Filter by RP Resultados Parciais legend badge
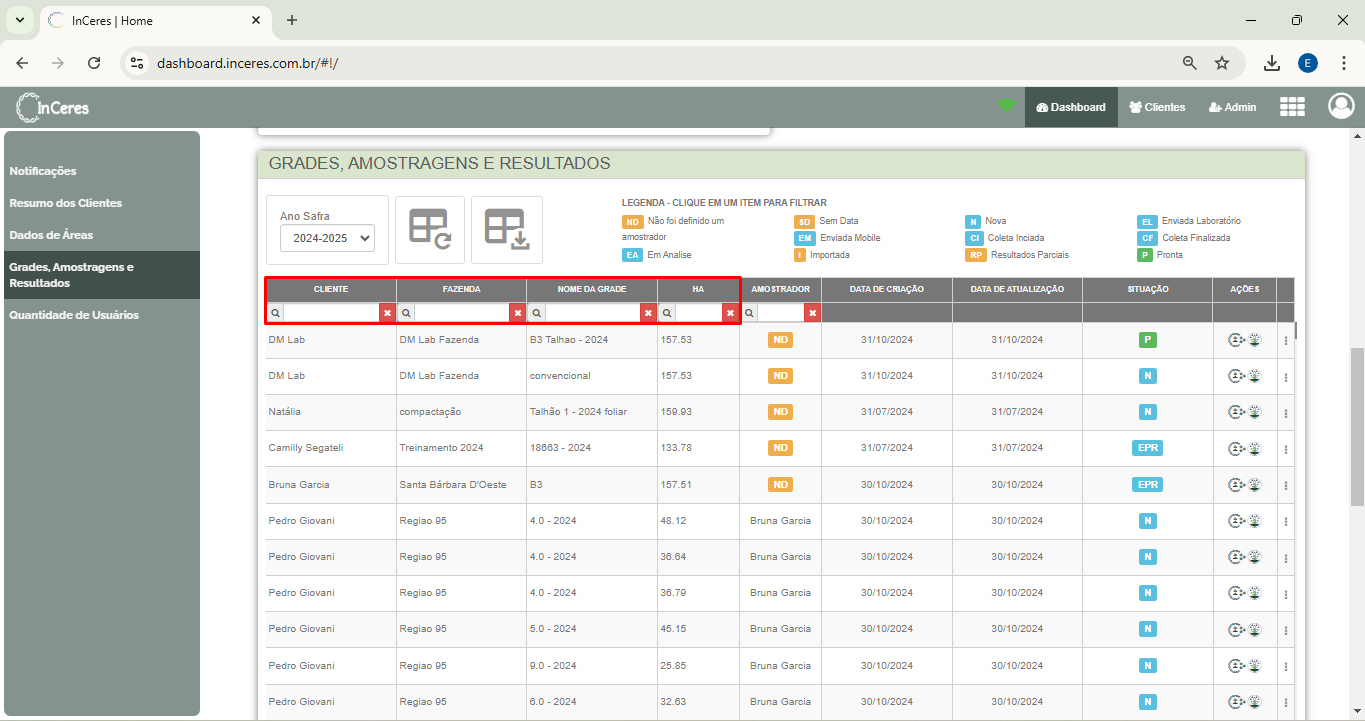Viewport: 1365px width, 721px height. coord(976,255)
